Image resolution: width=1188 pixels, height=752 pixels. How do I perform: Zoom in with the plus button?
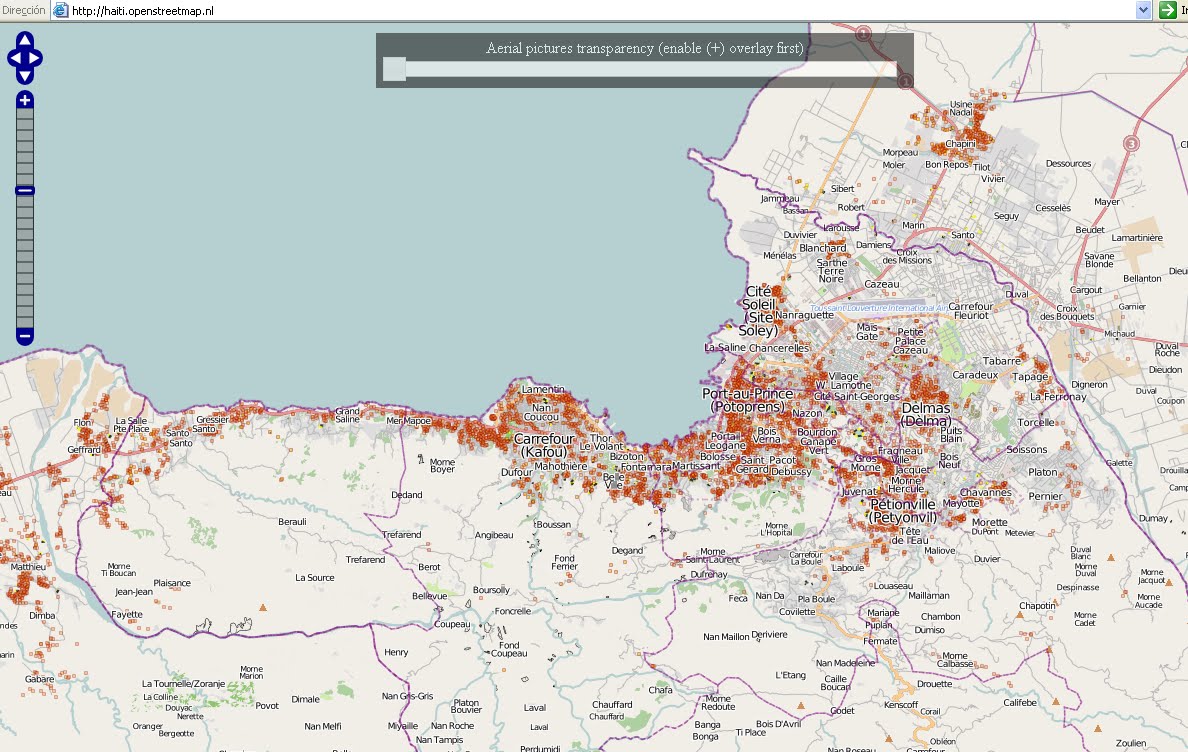click(x=25, y=100)
